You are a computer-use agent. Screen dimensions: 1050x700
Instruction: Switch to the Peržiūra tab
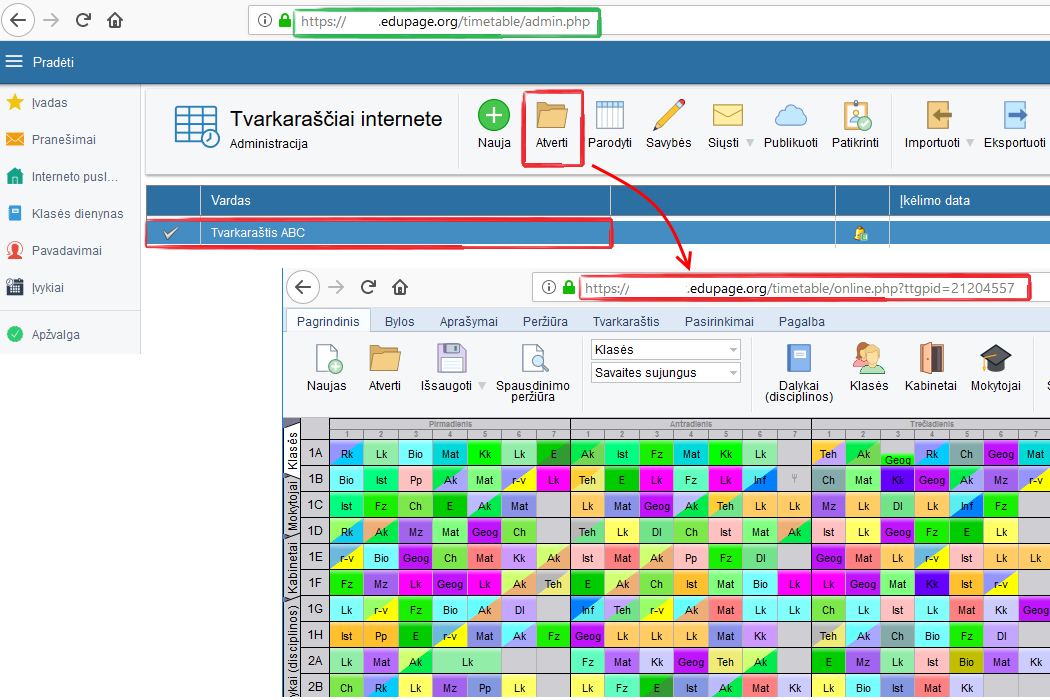click(x=545, y=322)
